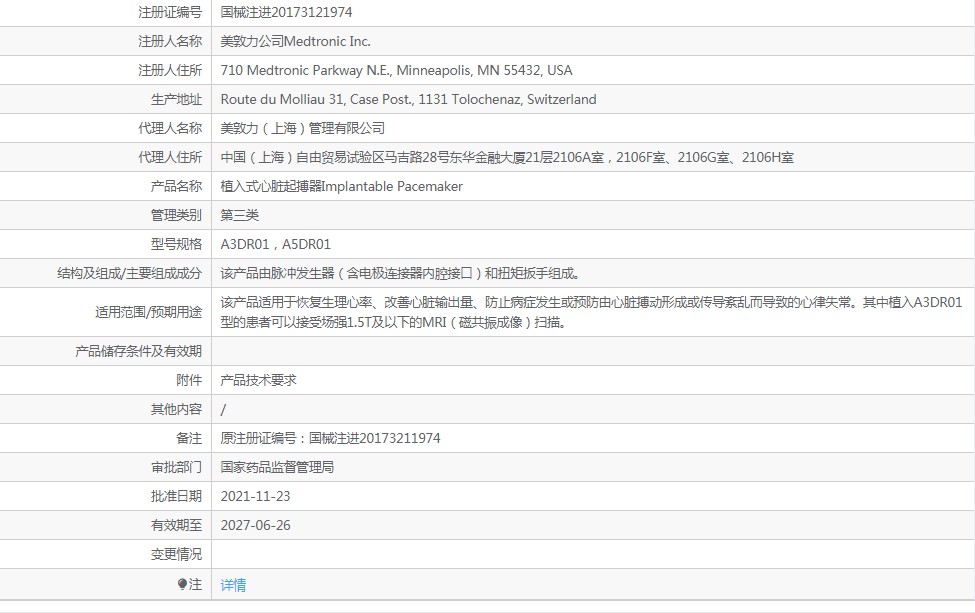Select product name 植入式心脏起搏器Implantable Pacemaker
Screen dimensions: 975x613
pos(341,187)
